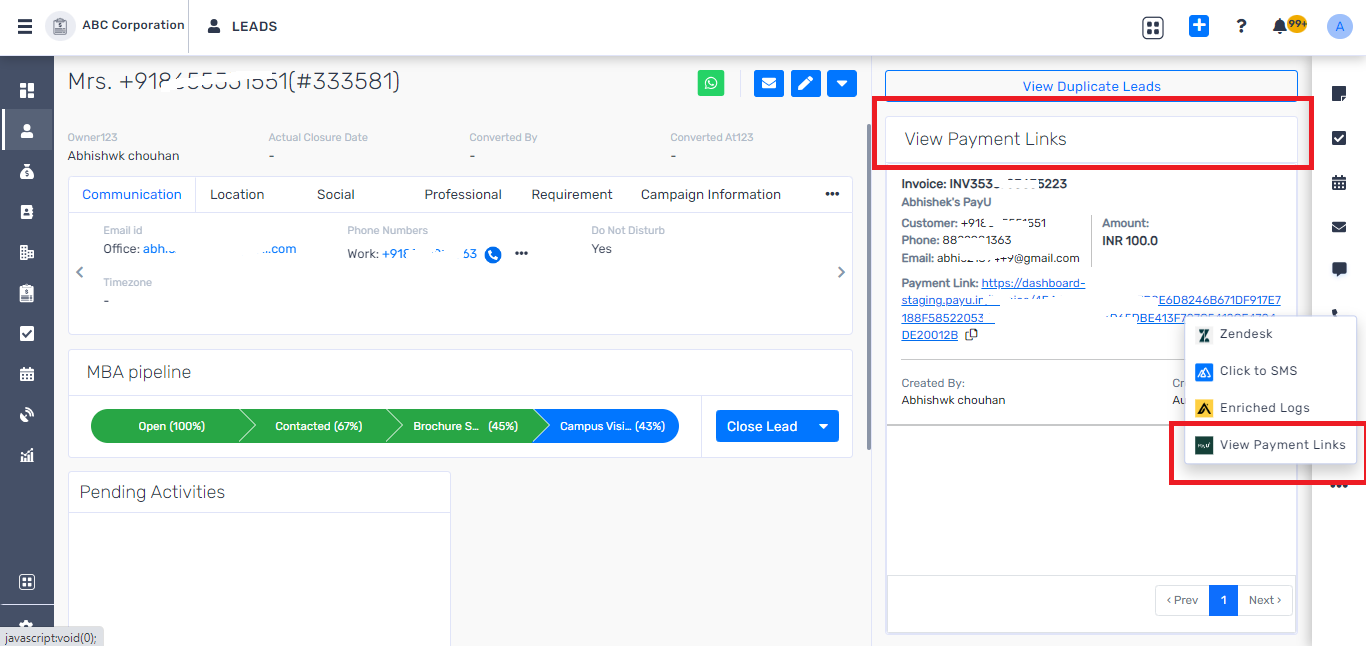Screen dimensions: 1366x646
Task: Toggle the hamburger sidebar menu
Action: [x=25, y=26]
